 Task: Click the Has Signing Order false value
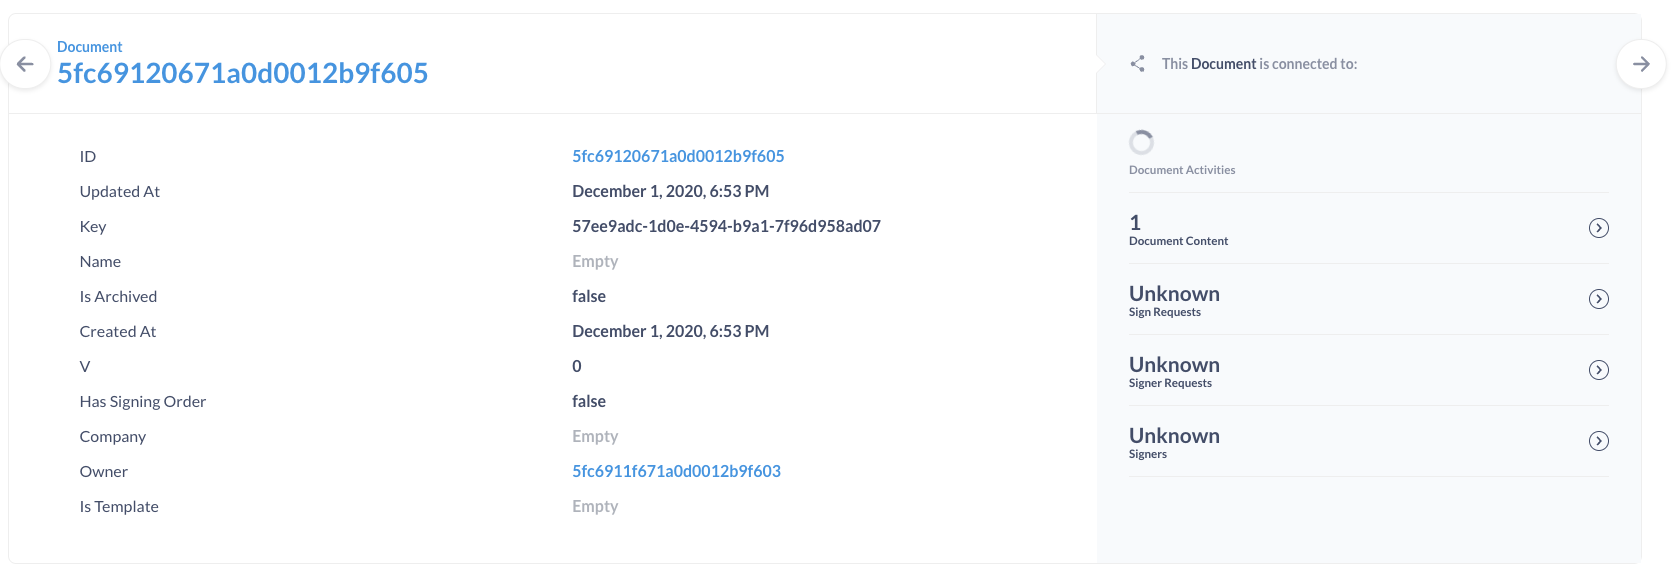click(x=589, y=401)
